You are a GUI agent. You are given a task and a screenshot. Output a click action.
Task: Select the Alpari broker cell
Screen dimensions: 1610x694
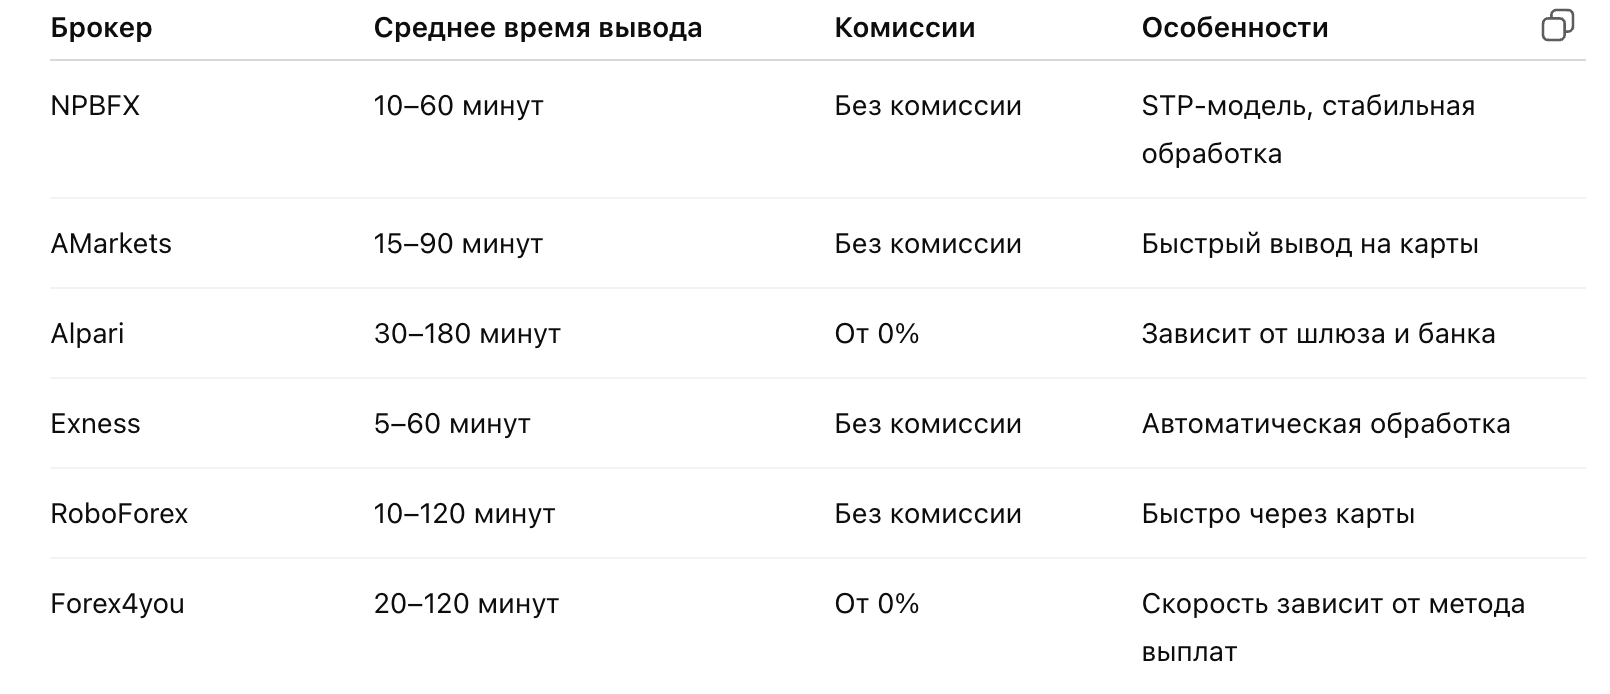coord(87,334)
